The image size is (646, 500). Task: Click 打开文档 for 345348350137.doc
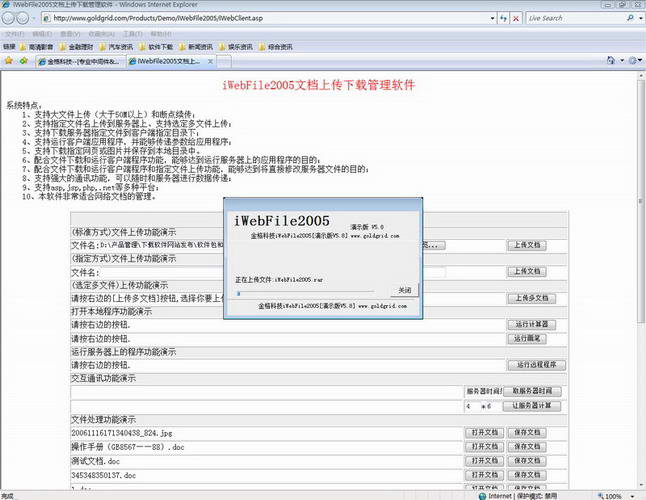click(484, 475)
